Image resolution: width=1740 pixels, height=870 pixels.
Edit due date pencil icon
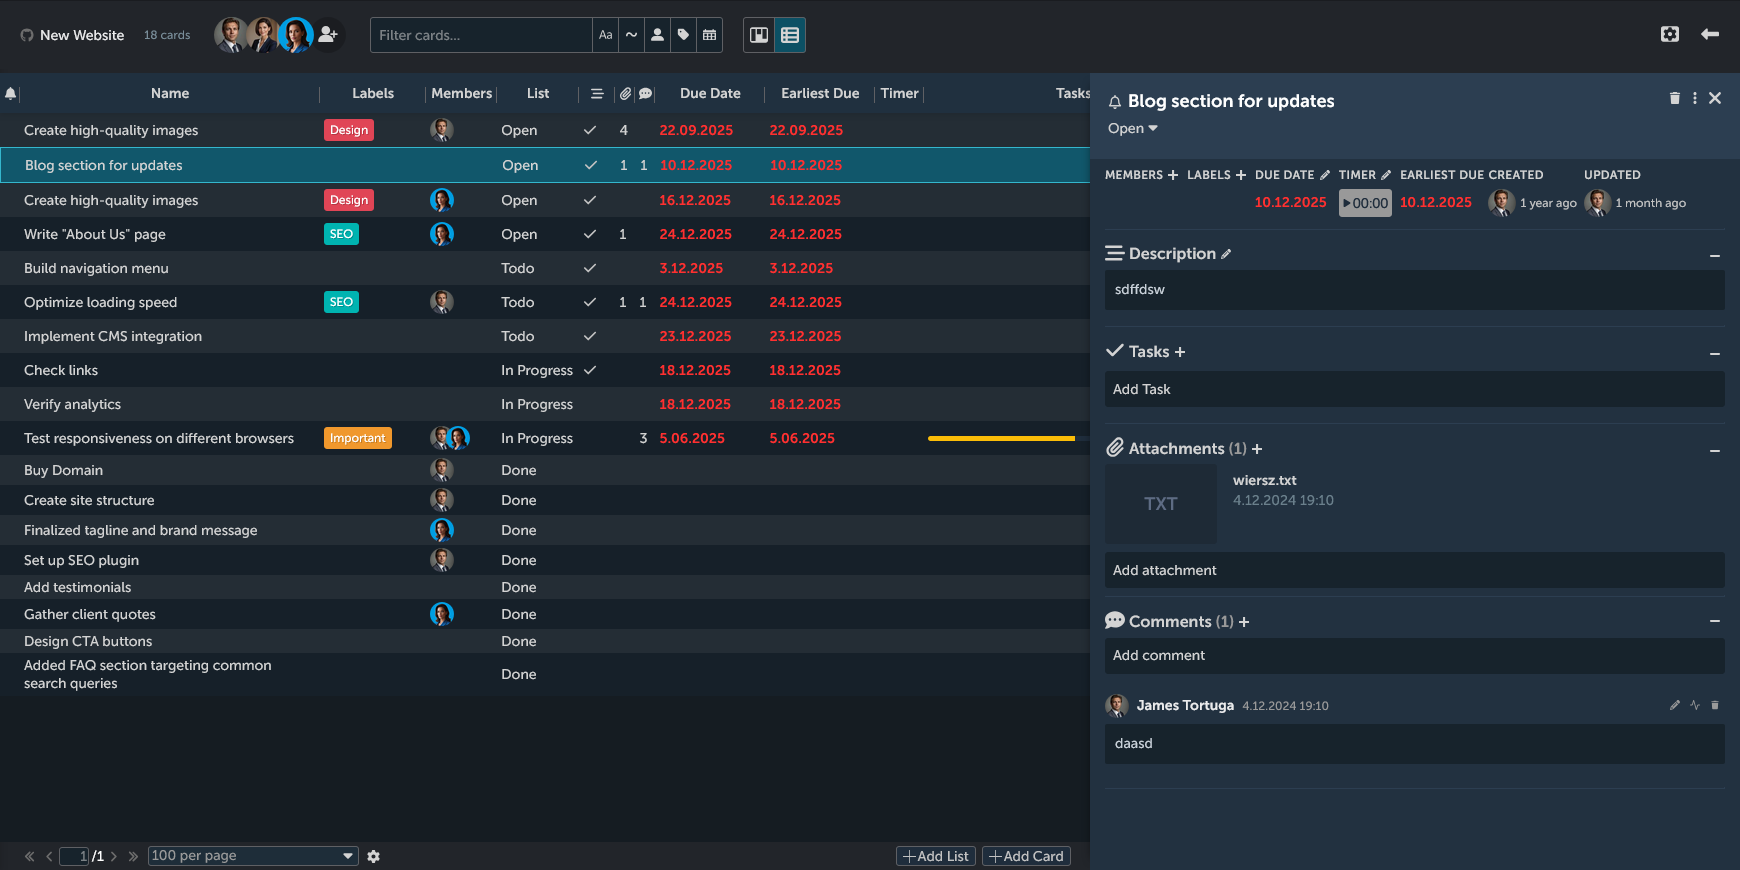tap(1325, 175)
